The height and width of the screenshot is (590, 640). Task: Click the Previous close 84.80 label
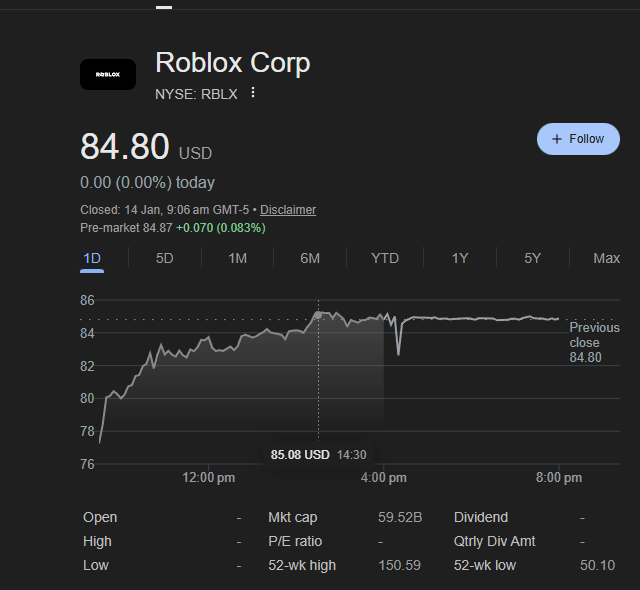[594, 342]
